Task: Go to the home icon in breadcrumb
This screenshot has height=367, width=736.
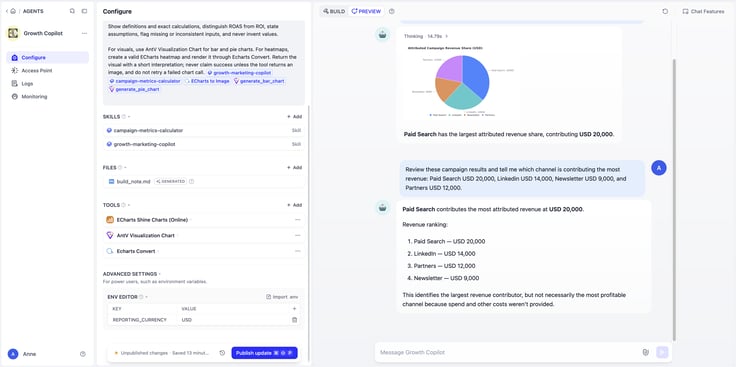Action: click(x=13, y=11)
